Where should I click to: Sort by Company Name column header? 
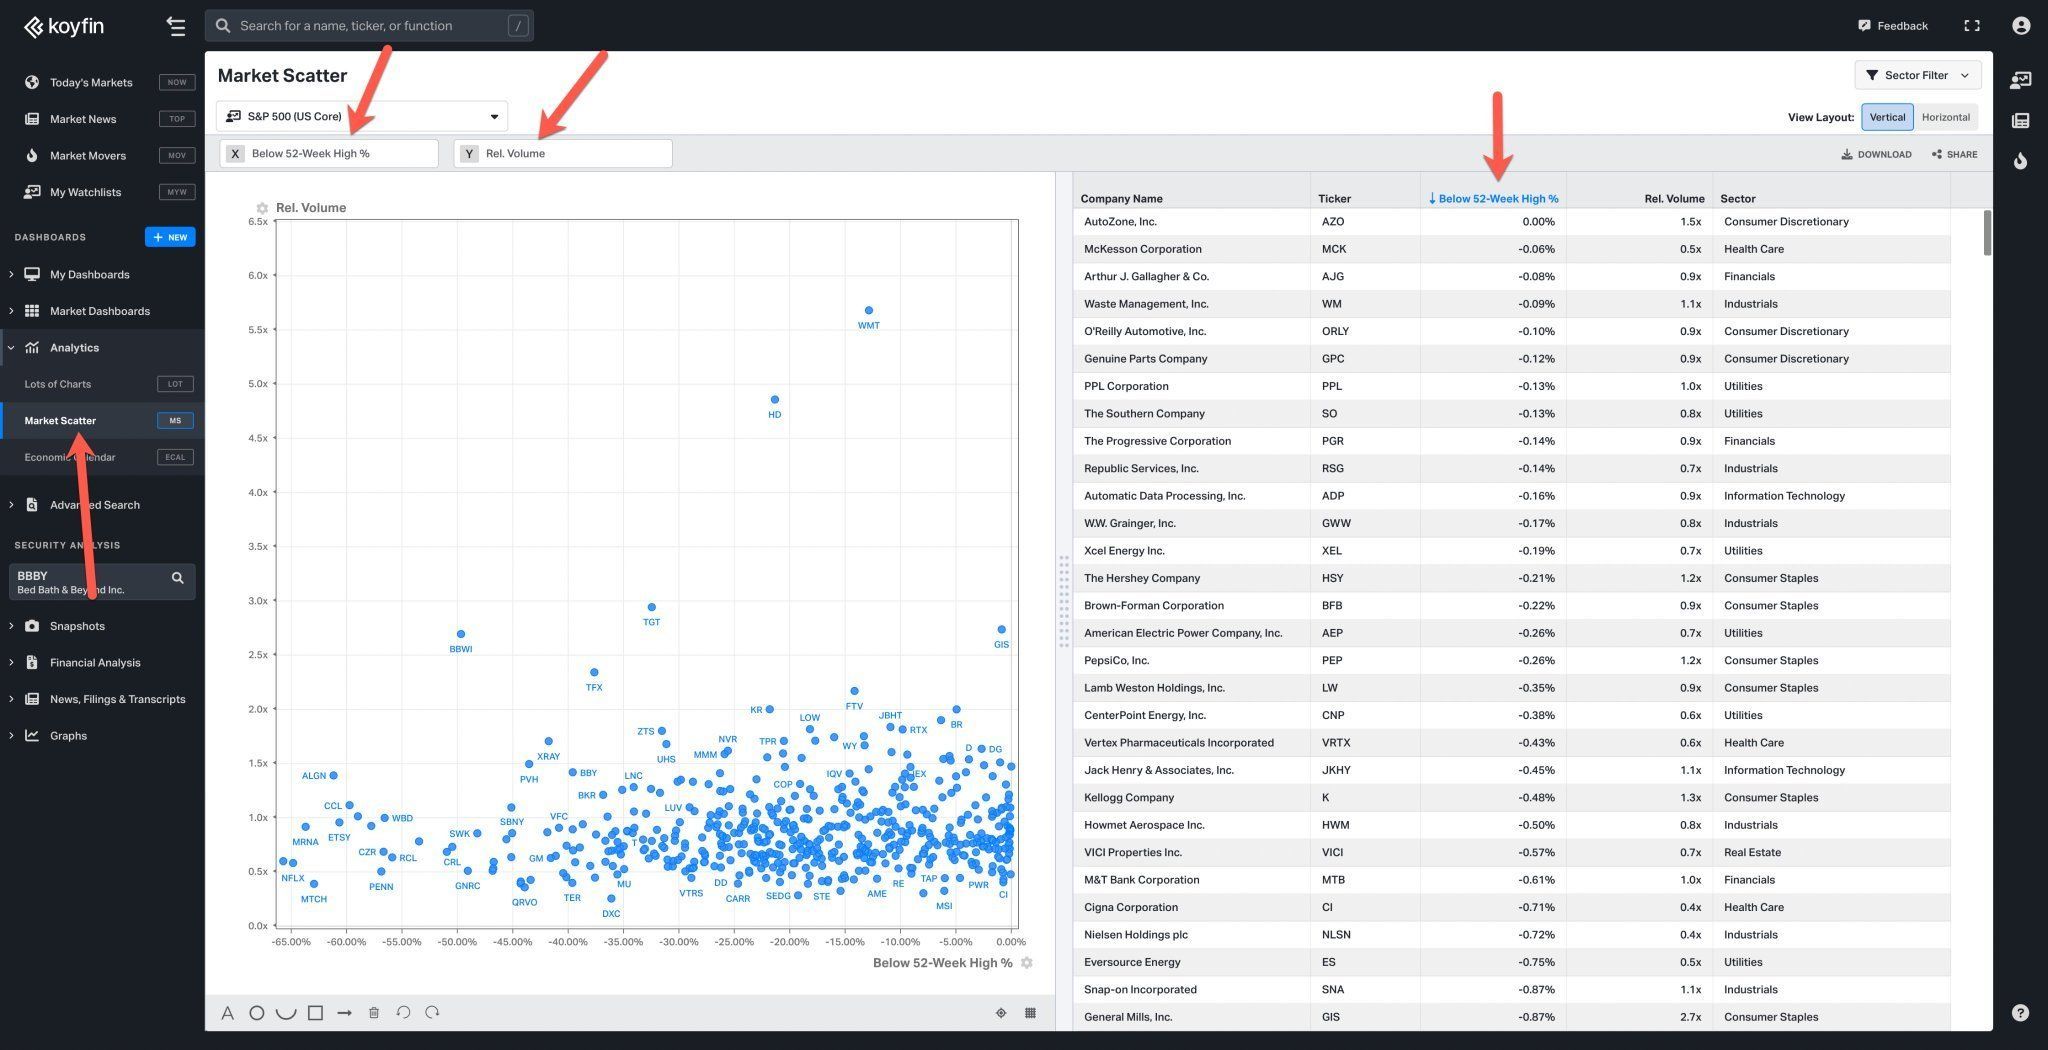coord(1121,198)
